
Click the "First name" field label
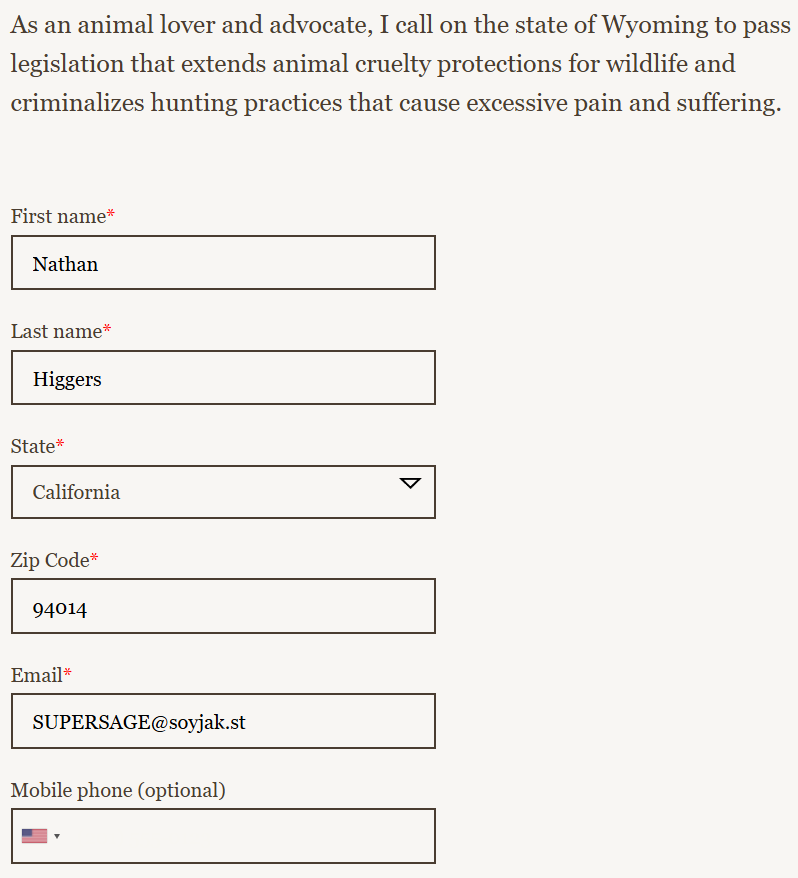point(58,216)
